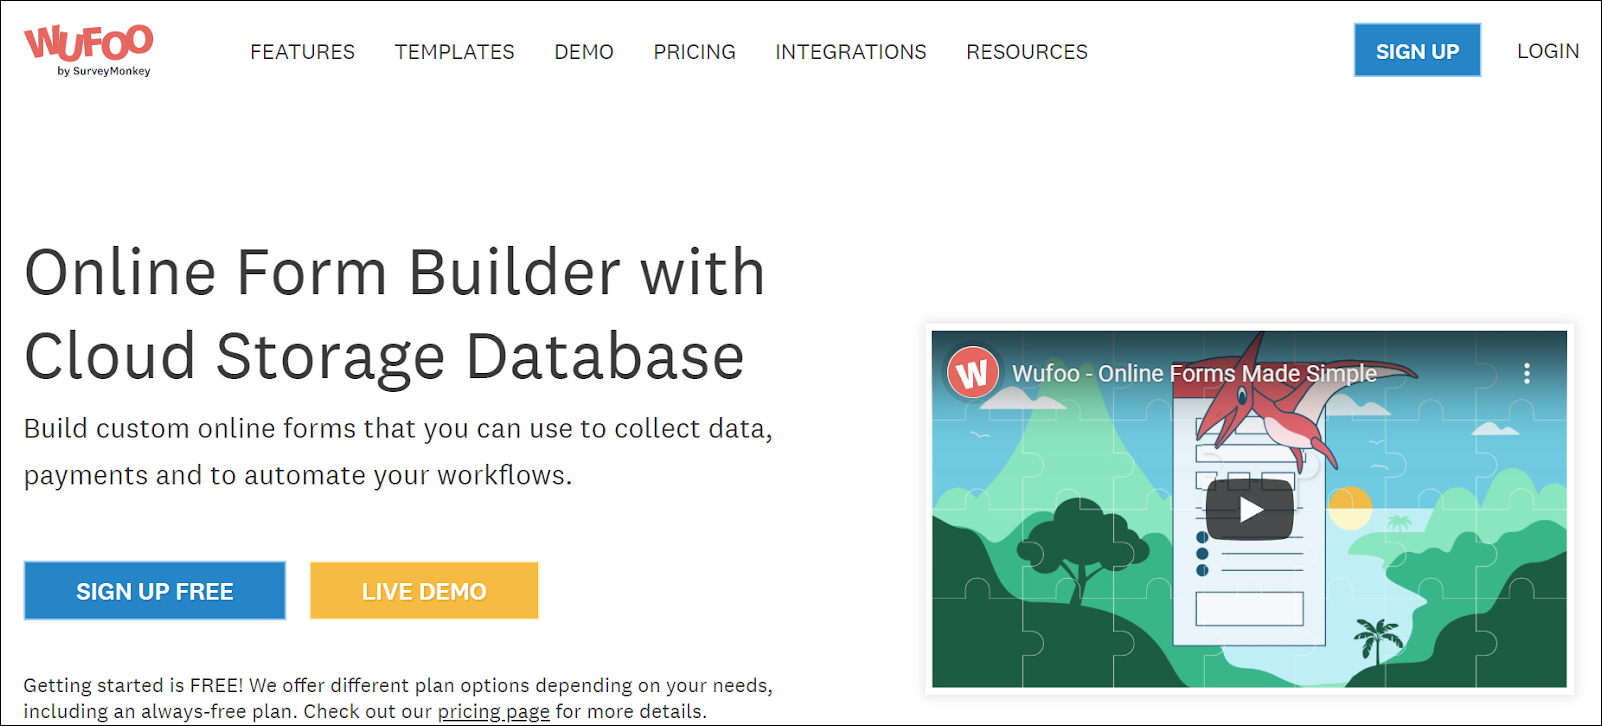The width and height of the screenshot is (1602, 726).
Task: Play the Wufoo video
Action: (1249, 510)
